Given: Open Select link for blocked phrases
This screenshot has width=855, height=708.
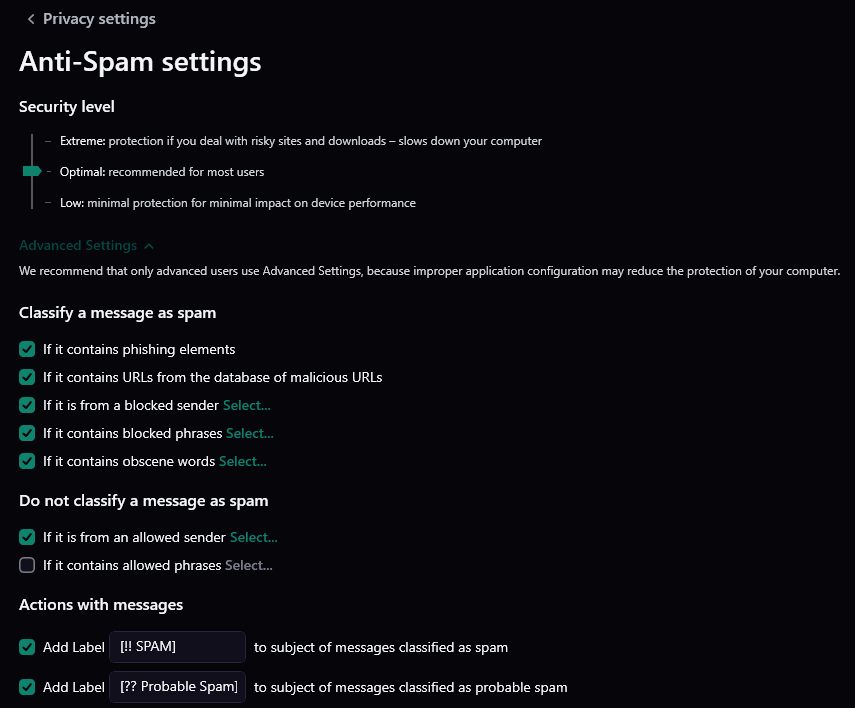Looking at the screenshot, I should coord(249,433).
